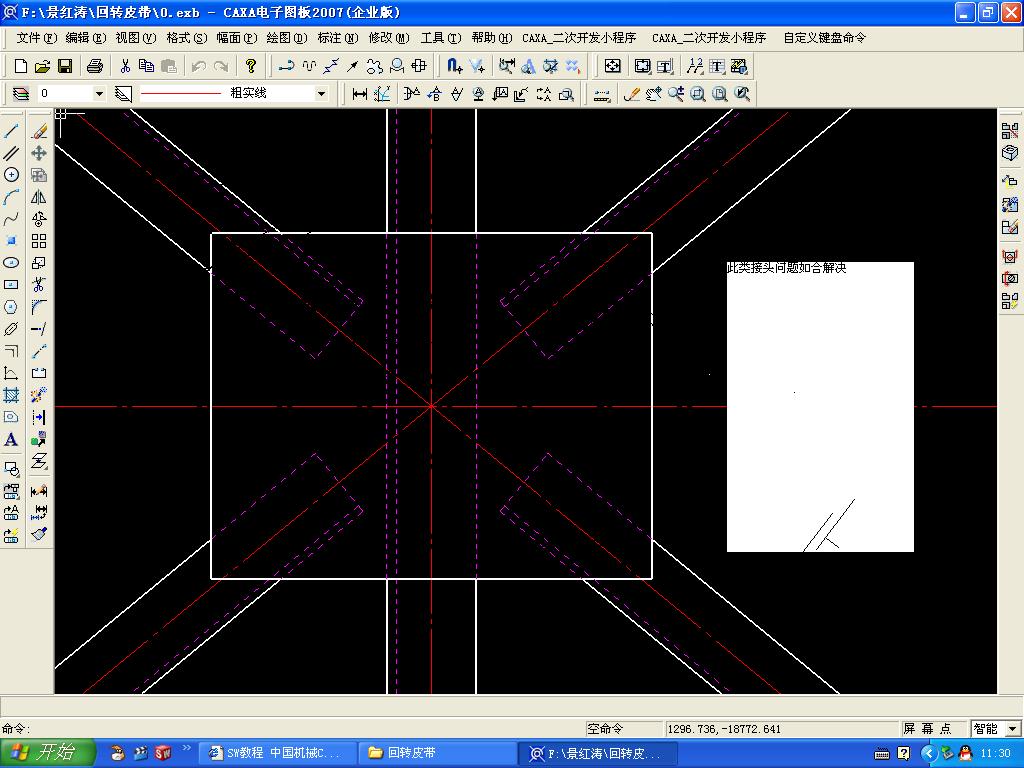Click the 空命令 status text
The height and width of the screenshot is (768, 1024).
[605, 728]
